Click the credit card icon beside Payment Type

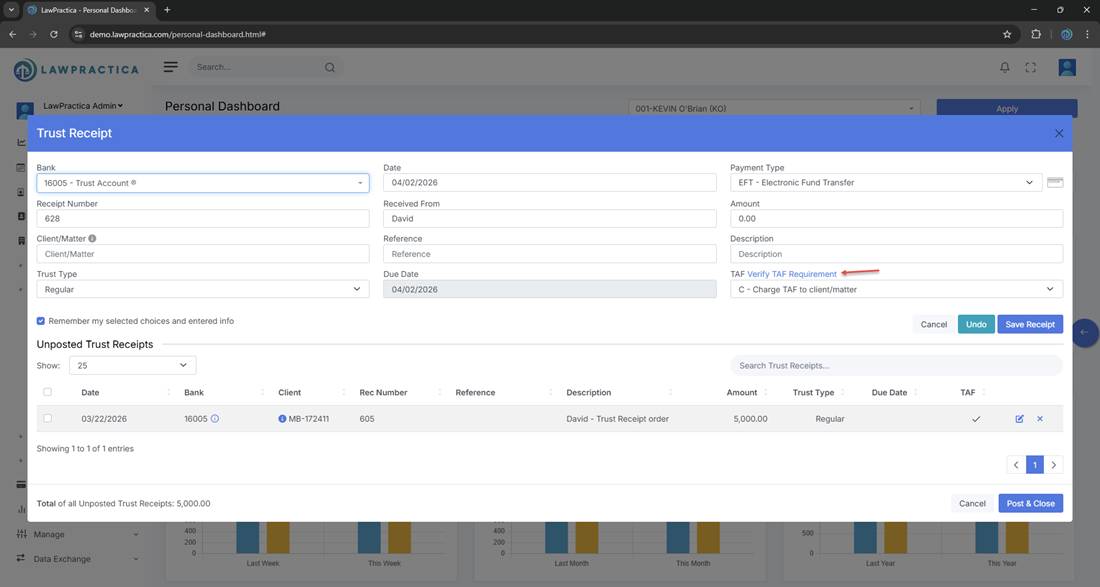pyautogui.click(x=1054, y=183)
